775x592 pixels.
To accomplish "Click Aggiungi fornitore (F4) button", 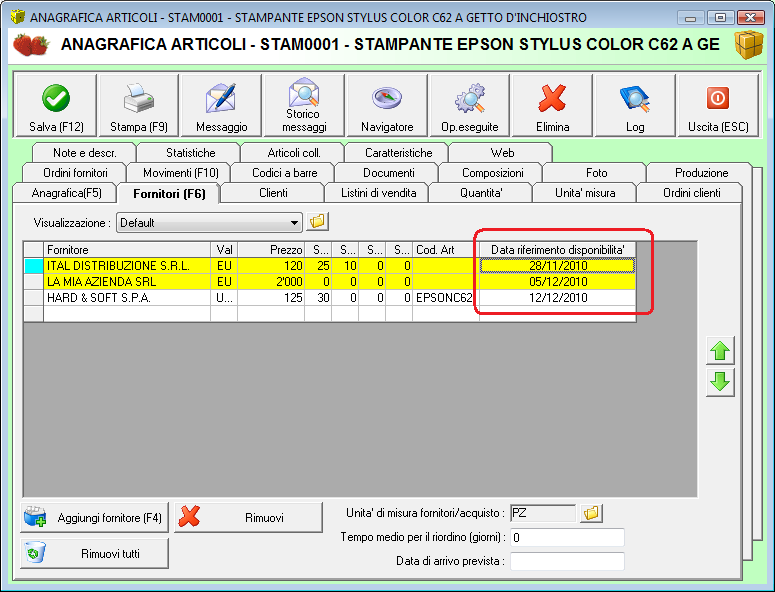I will tap(94, 517).
